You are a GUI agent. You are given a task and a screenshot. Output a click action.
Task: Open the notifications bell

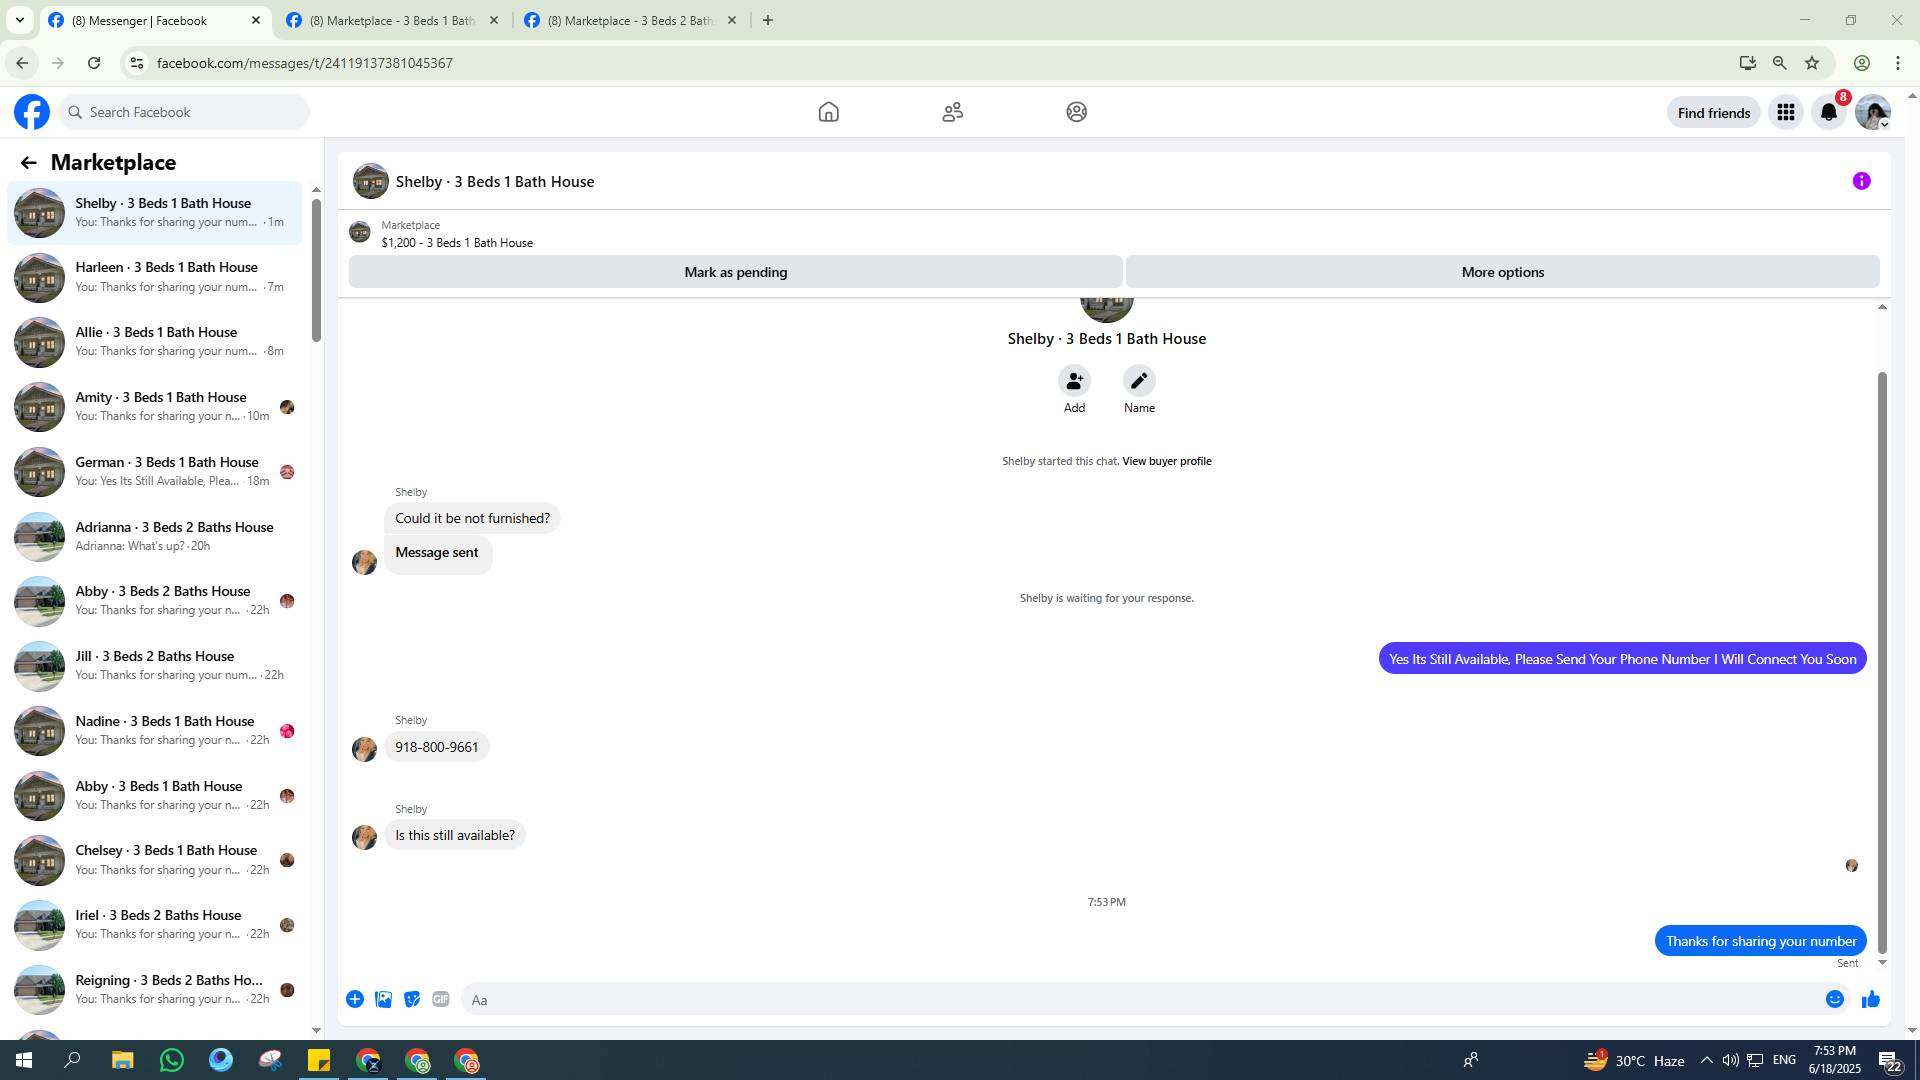[x=1829, y=113]
